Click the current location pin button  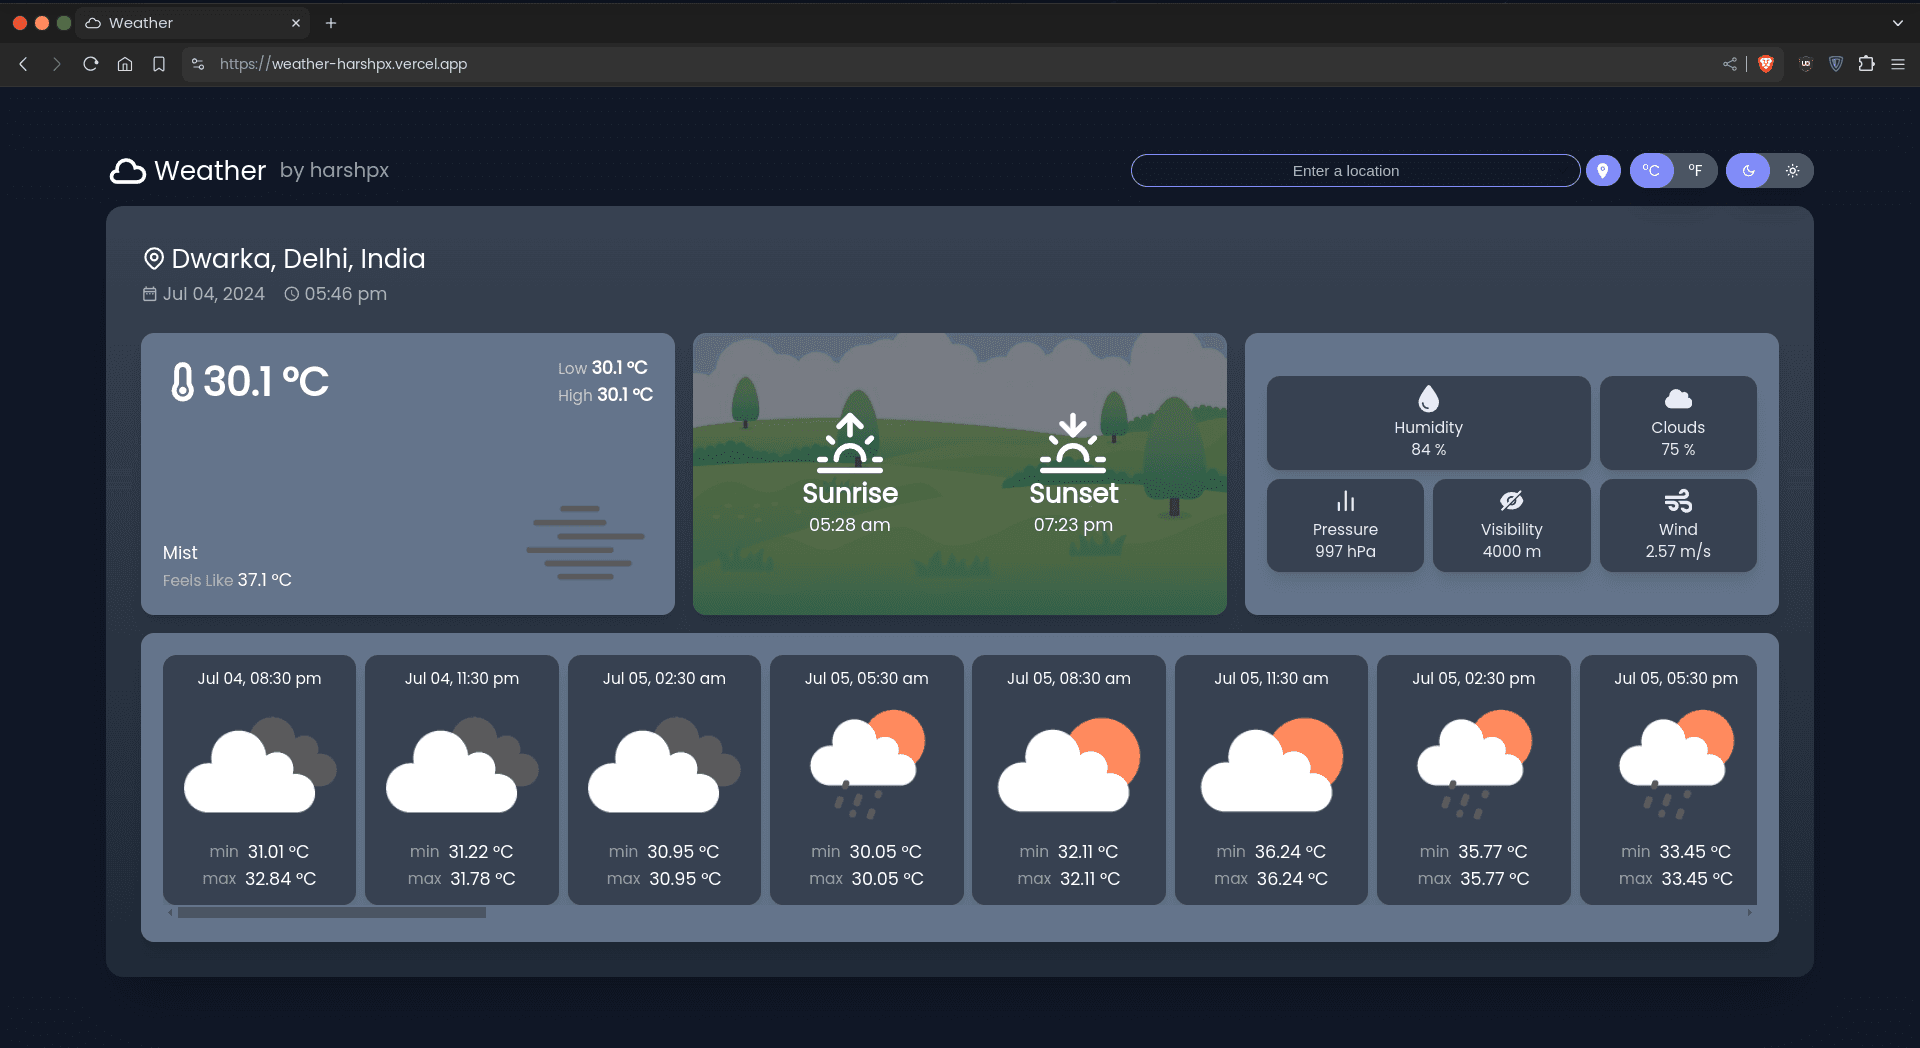pos(1602,171)
